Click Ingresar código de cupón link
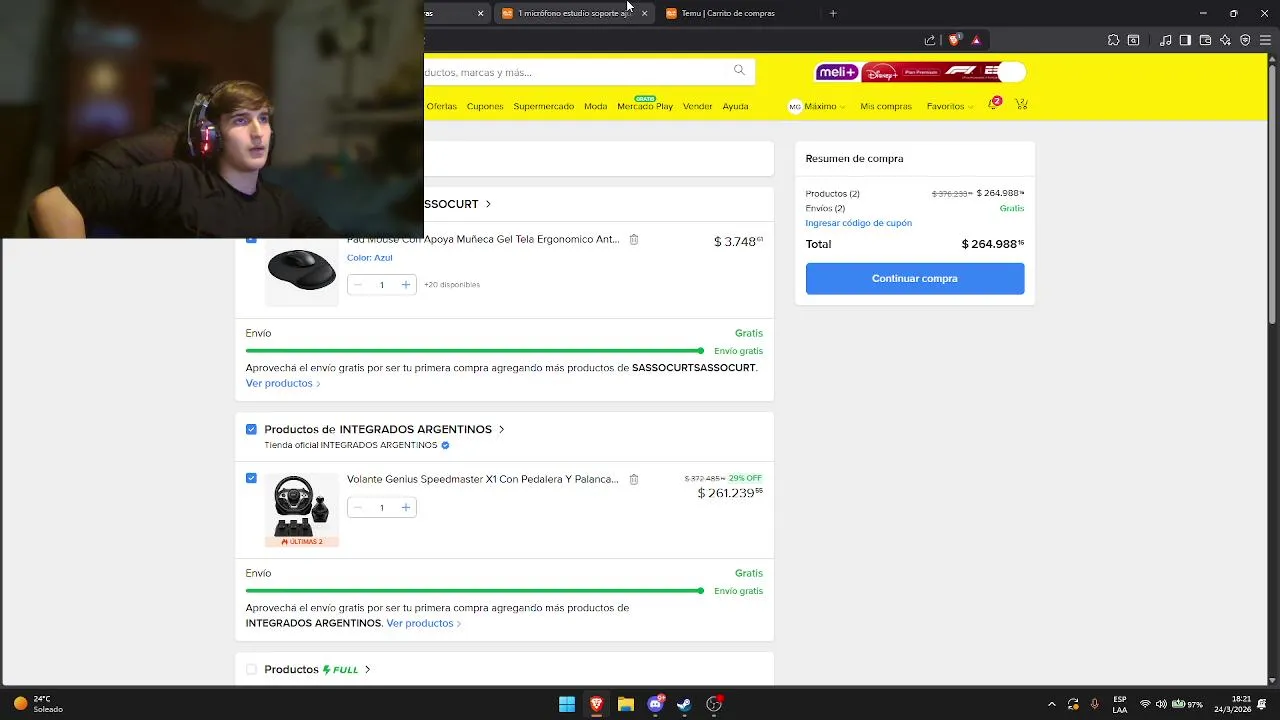The height and width of the screenshot is (720, 1280). (x=858, y=223)
